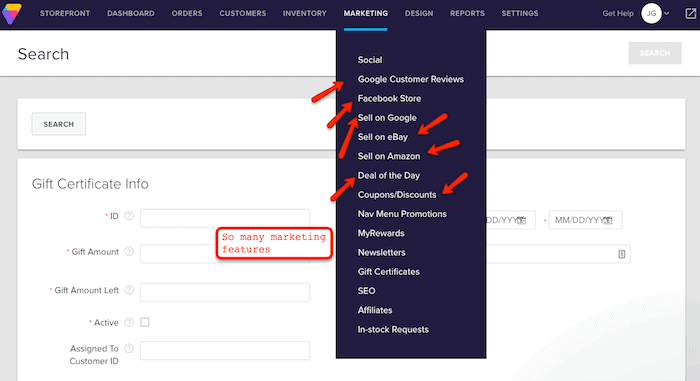Click the second MM/DD/YYYY date field
700x381 pixels.
click(x=585, y=220)
